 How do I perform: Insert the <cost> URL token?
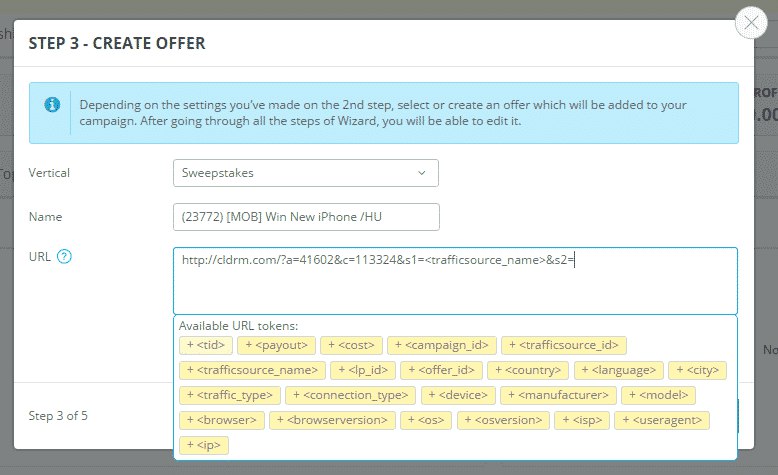[351, 345]
